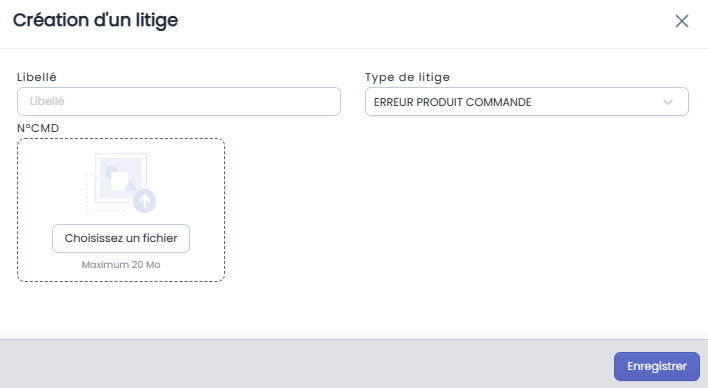Click the Type de litige label
The width and height of the screenshot is (708, 388).
[407, 77]
